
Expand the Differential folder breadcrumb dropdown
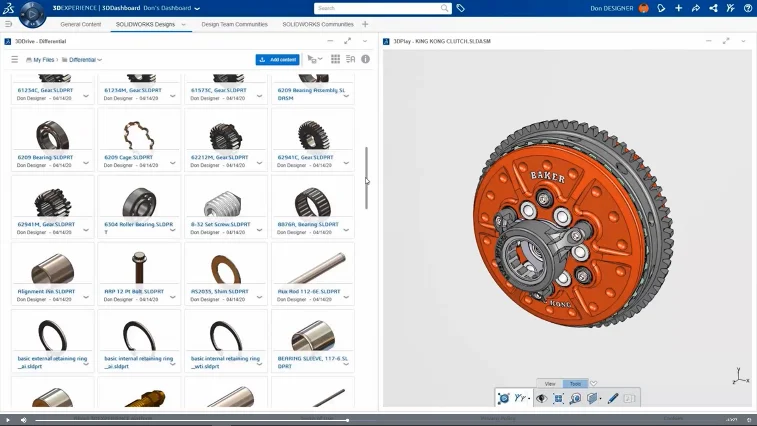(x=99, y=60)
